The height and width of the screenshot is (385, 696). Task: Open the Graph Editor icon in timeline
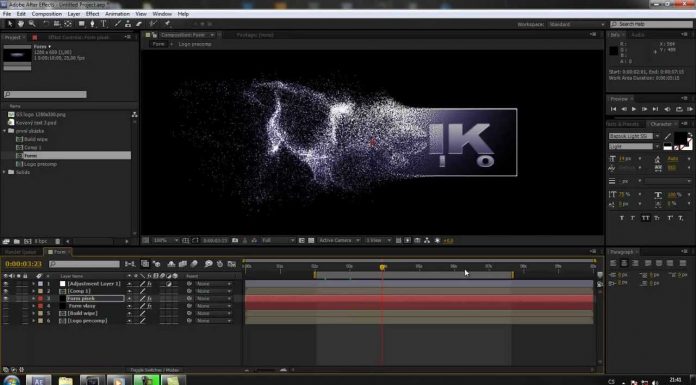[231, 264]
